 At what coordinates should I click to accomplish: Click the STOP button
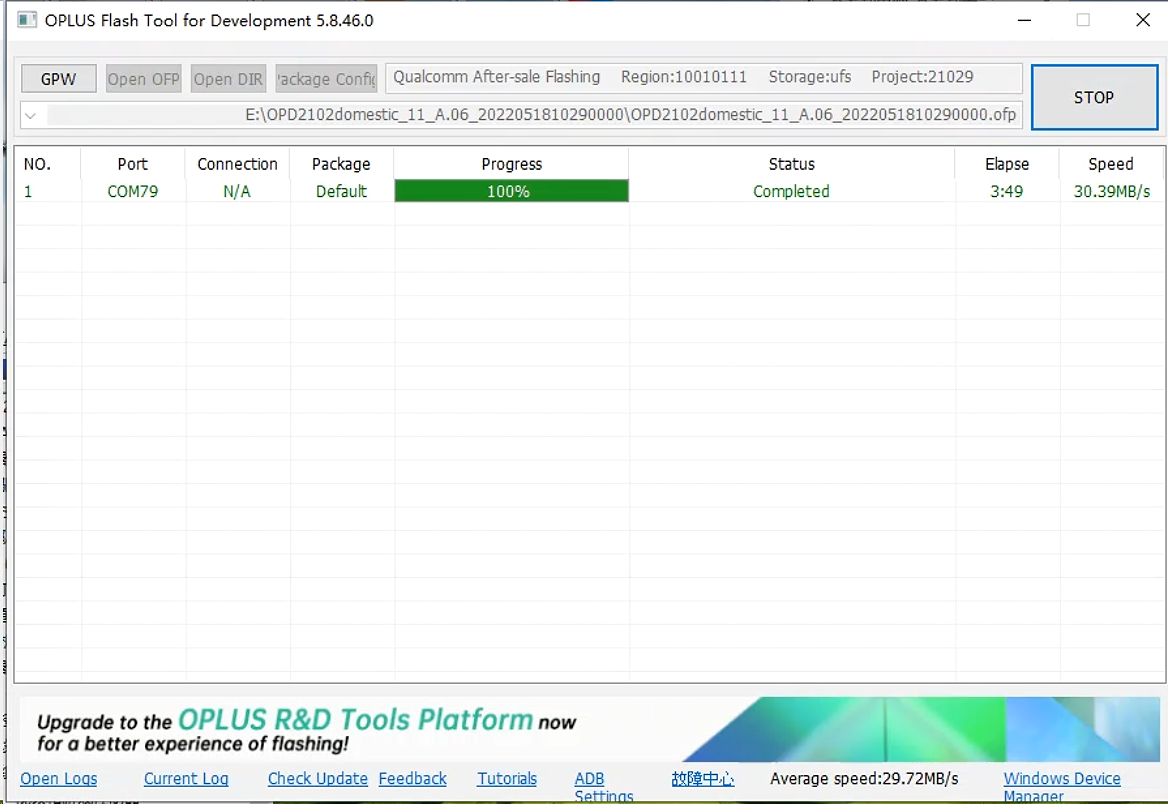1094,98
